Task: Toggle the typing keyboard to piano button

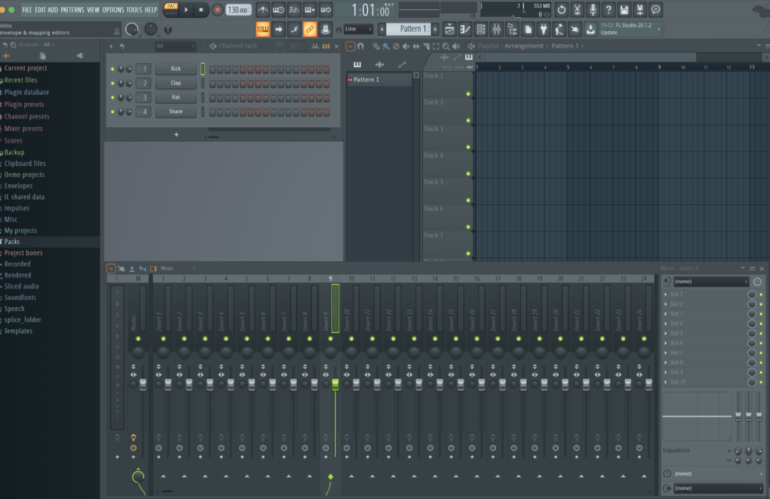Action: (x=263, y=29)
